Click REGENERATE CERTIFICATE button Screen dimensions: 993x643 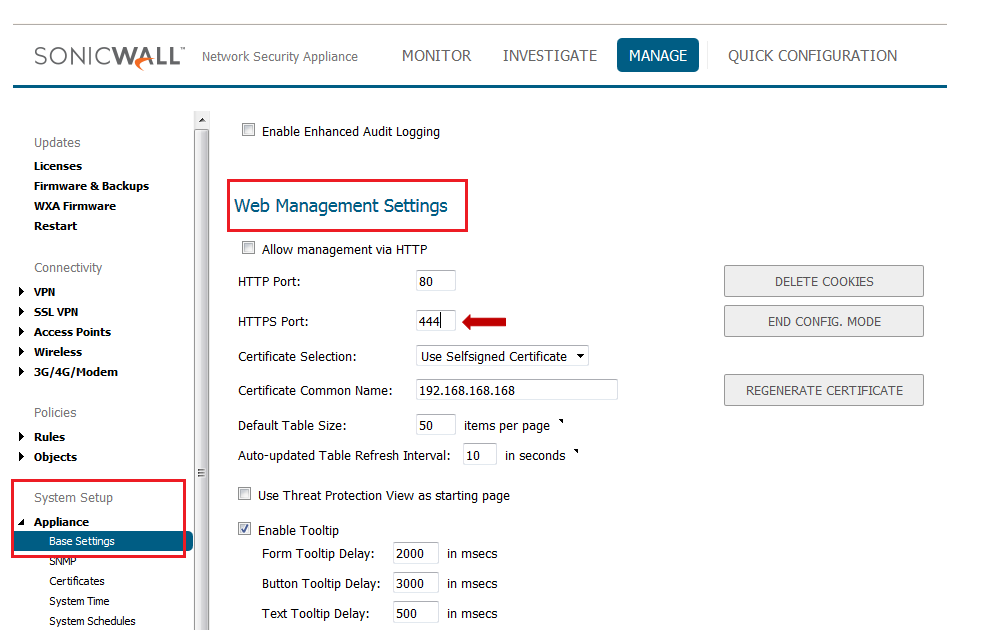tap(824, 390)
